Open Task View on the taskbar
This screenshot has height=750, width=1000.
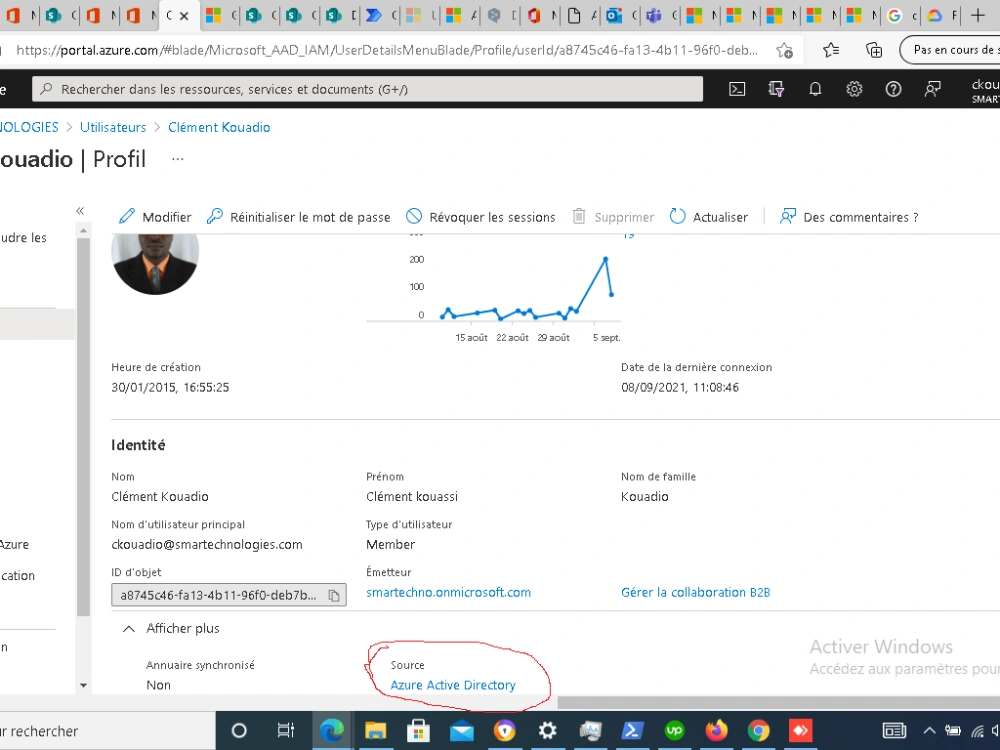(x=285, y=730)
